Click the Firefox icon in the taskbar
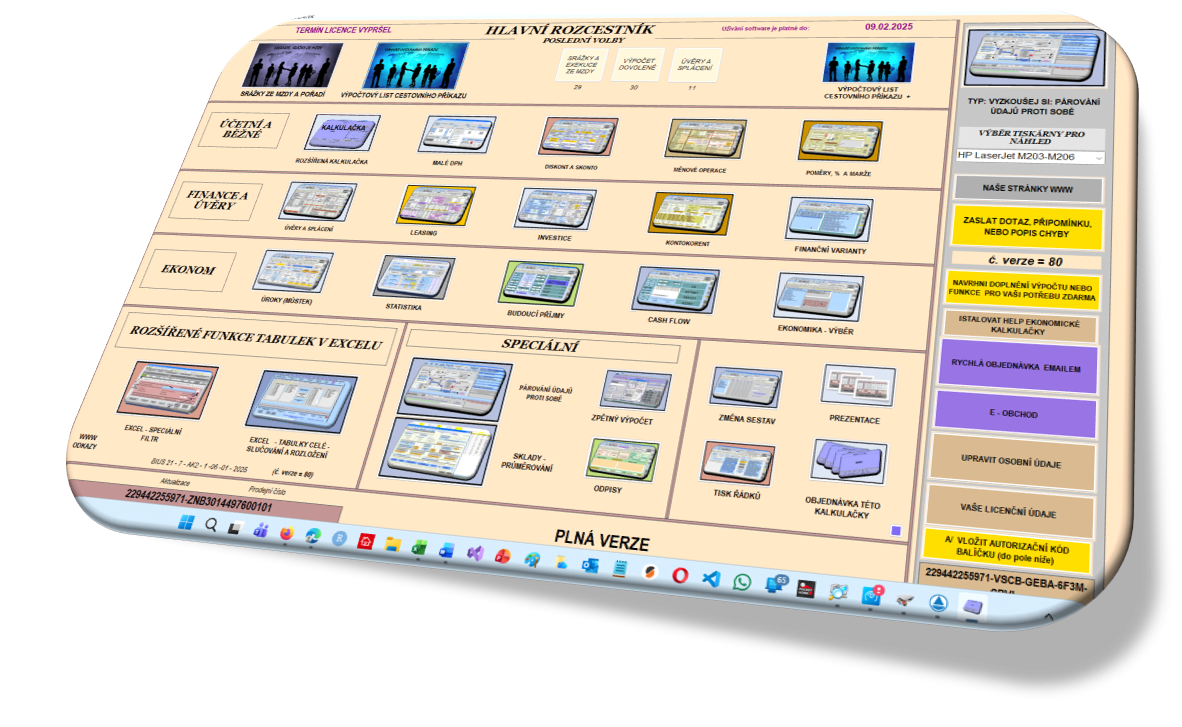1182x727 pixels. tap(287, 534)
